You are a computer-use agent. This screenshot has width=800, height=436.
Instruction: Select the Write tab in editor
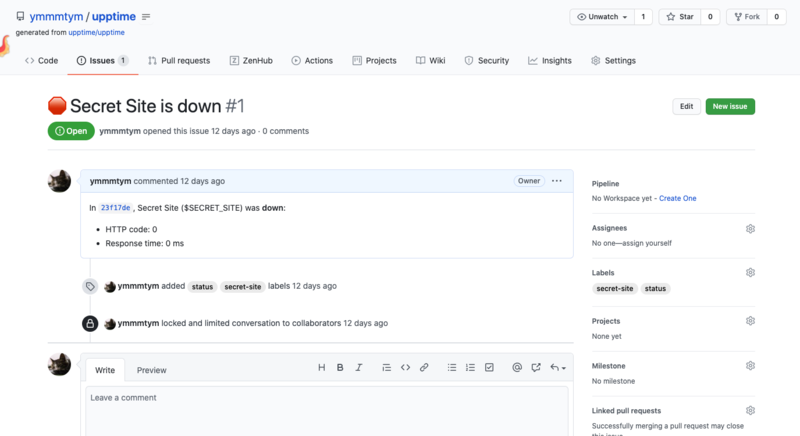pos(105,370)
